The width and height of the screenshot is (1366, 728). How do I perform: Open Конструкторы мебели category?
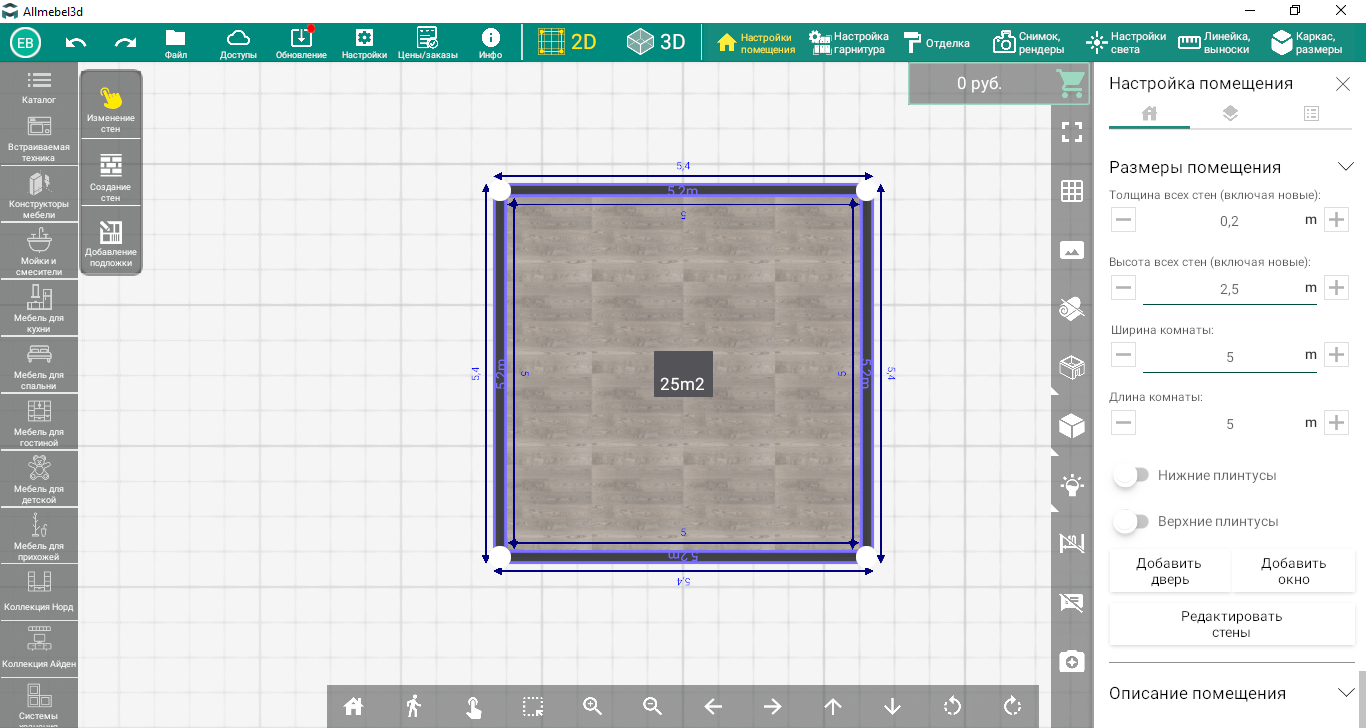point(39,196)
